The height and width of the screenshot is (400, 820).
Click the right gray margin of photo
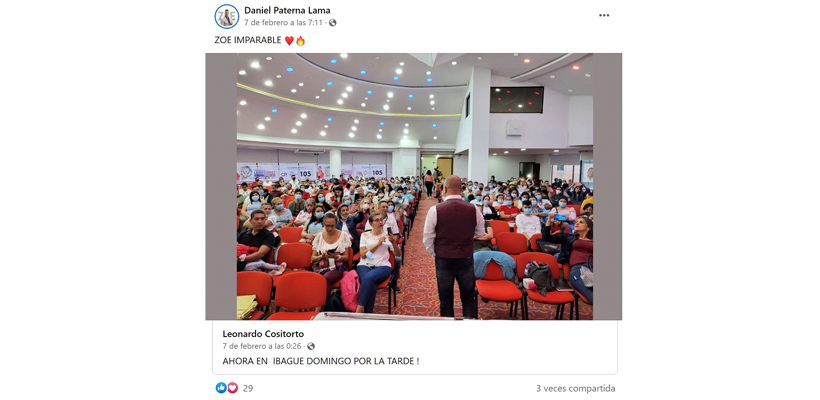(607, 186)
